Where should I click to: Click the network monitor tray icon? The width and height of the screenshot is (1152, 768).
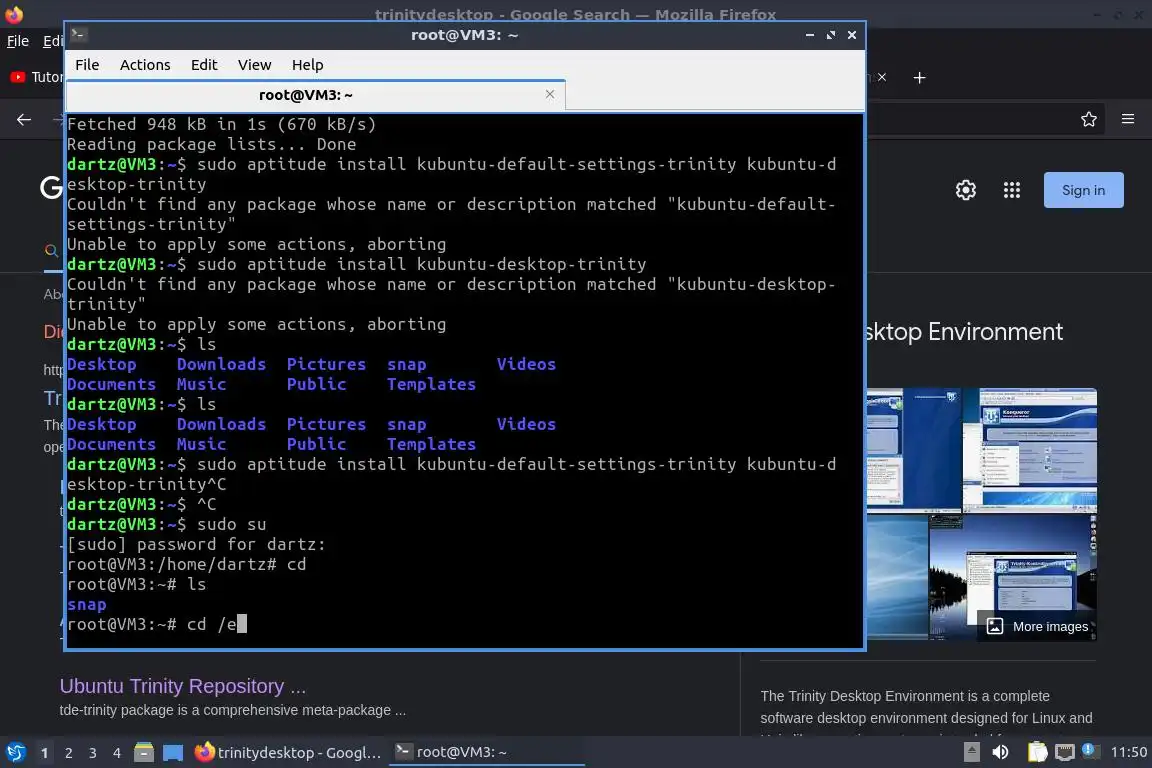point(1064,752)
